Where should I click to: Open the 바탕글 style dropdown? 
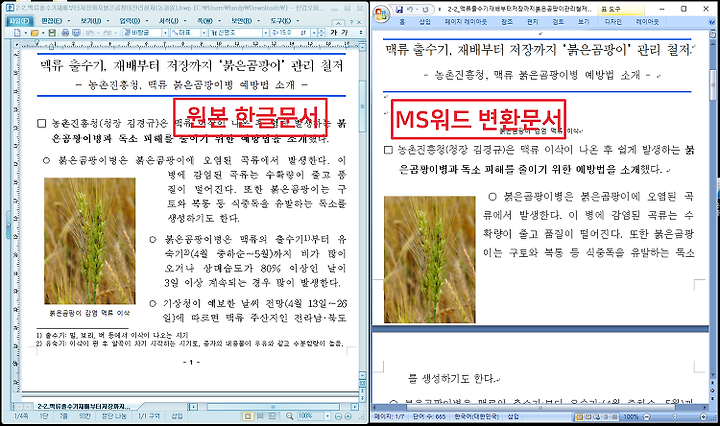(165, 33)
